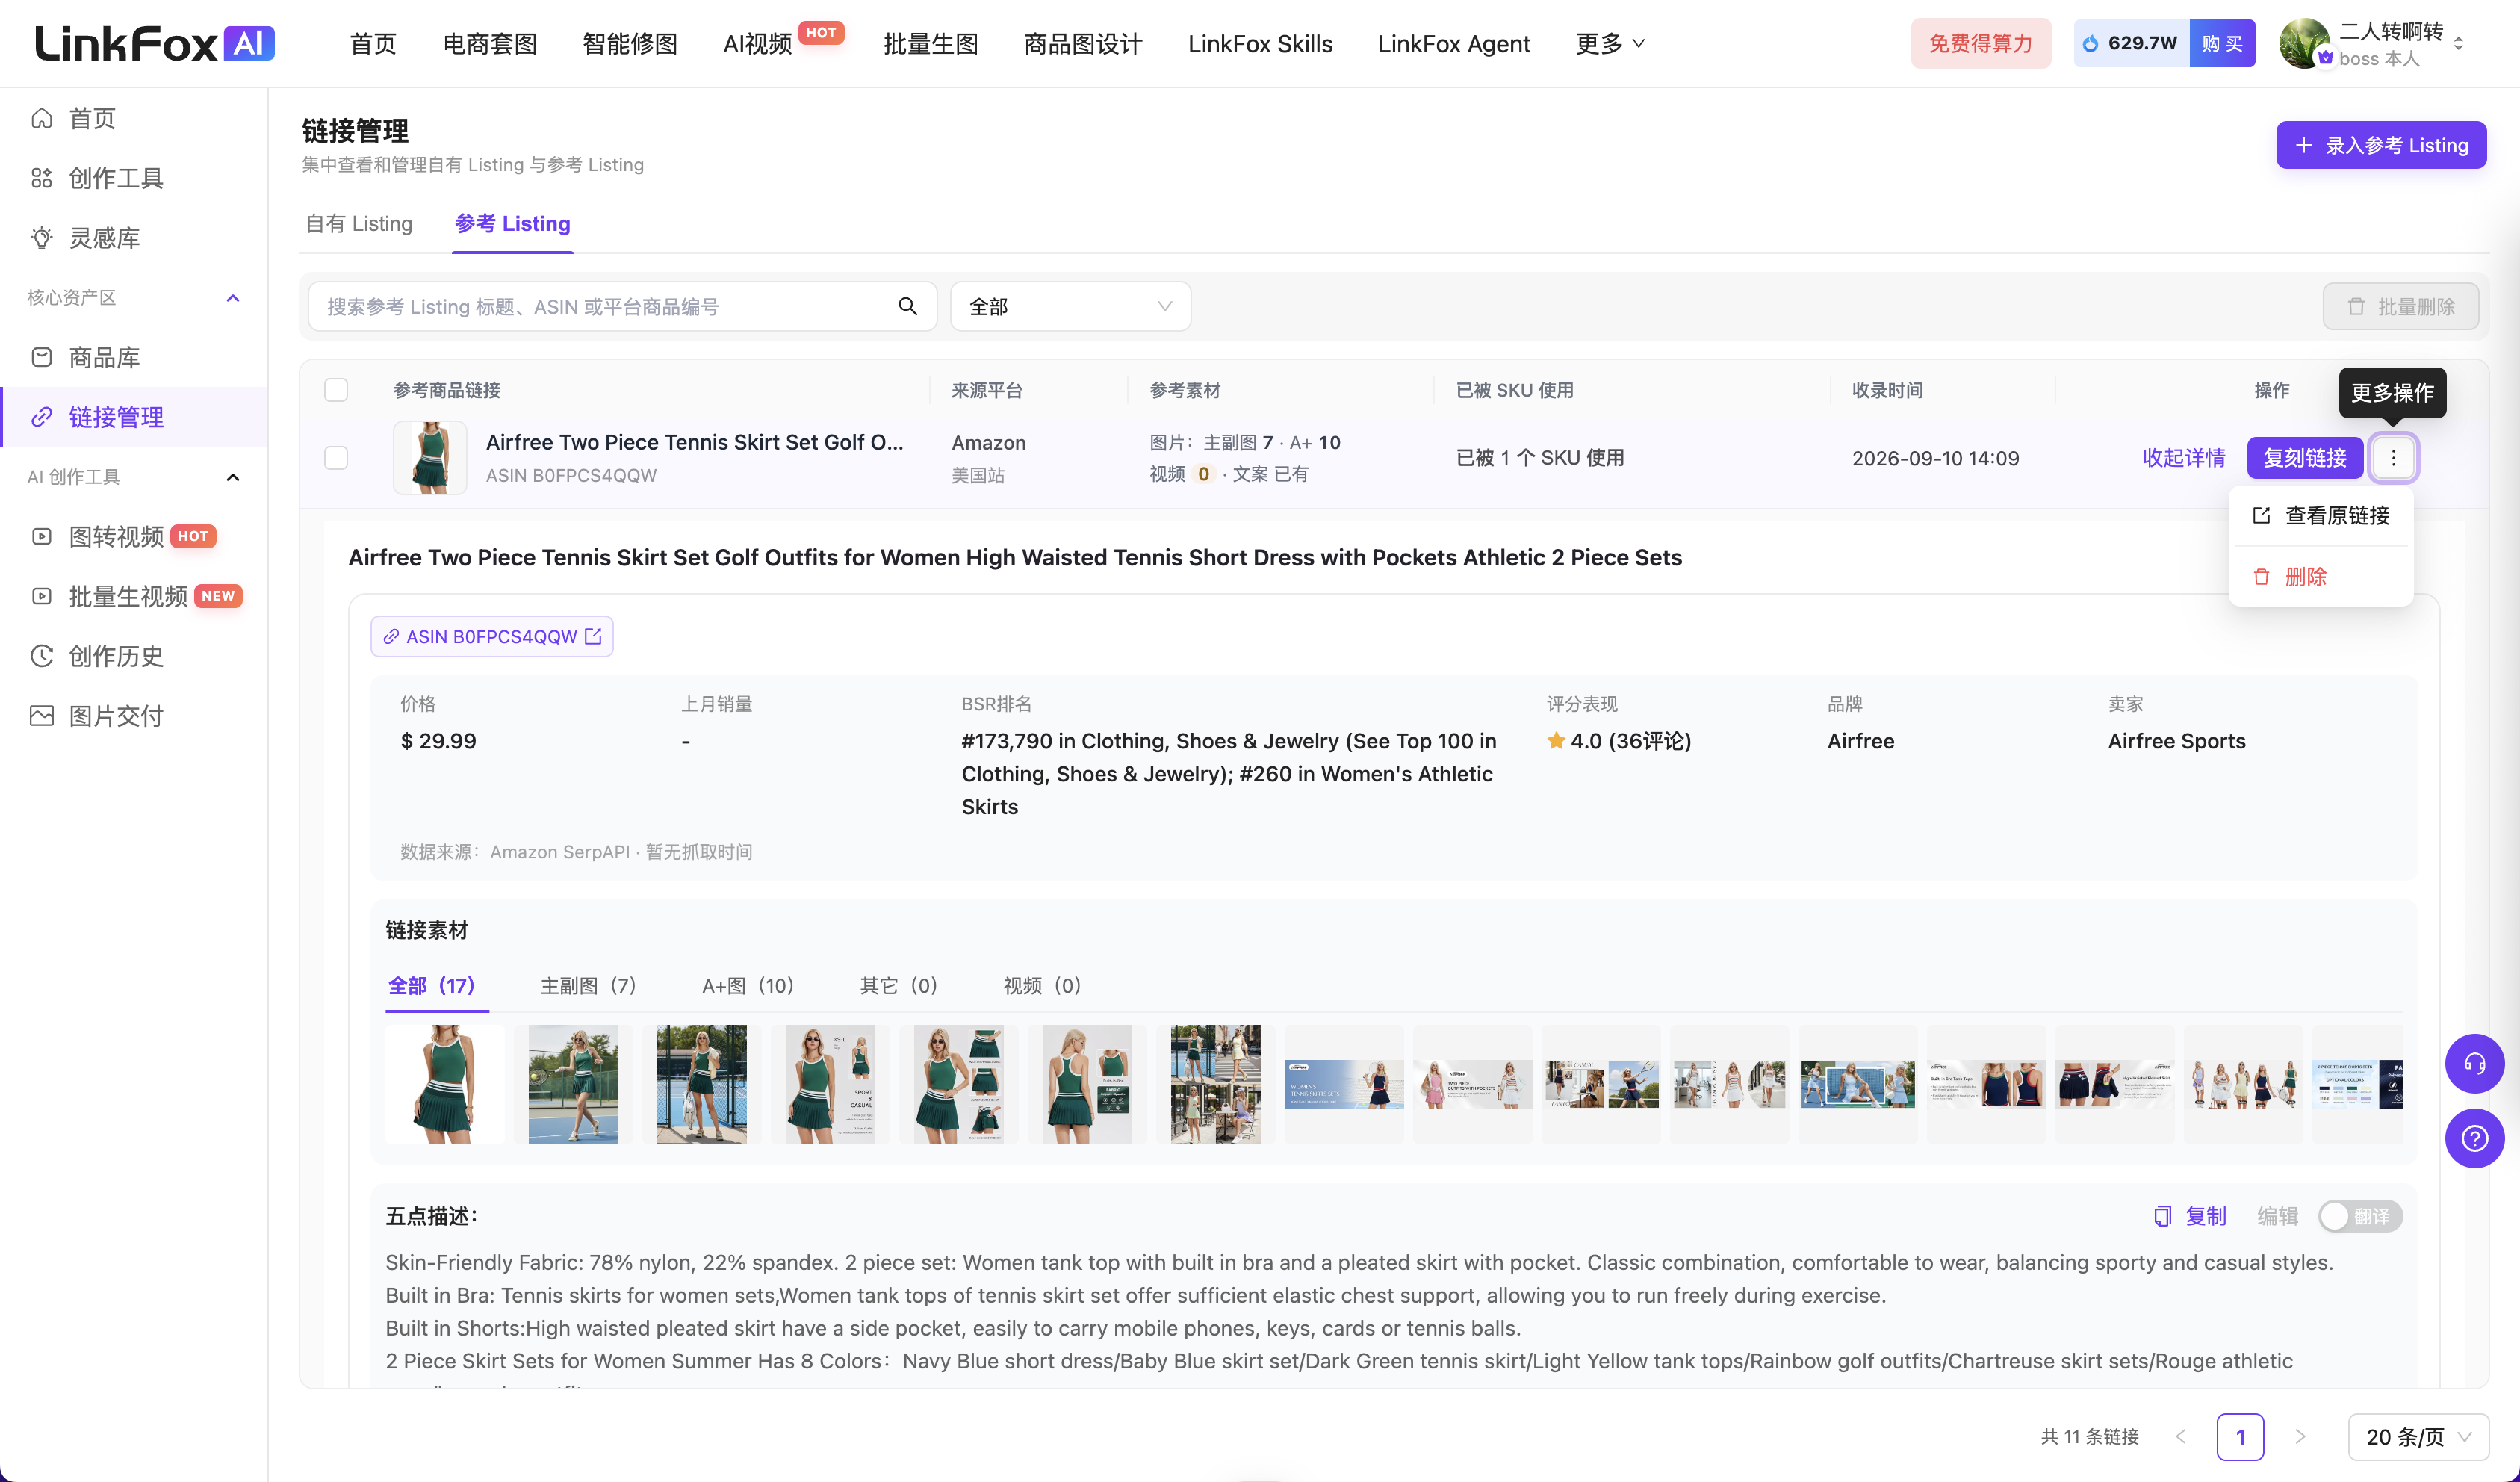This screenshot has height=1482, width=2520.
Task: Toggle the 翻译 switch on
Action: point(2360,1216)
